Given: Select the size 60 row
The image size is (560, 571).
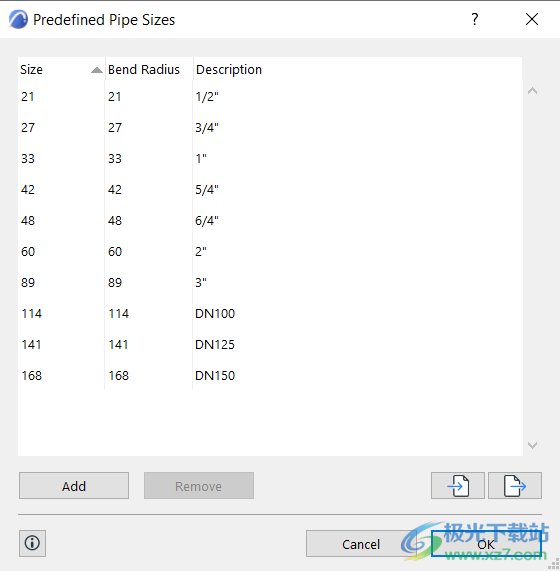Looking at the screenshot, I should [270, 252].
